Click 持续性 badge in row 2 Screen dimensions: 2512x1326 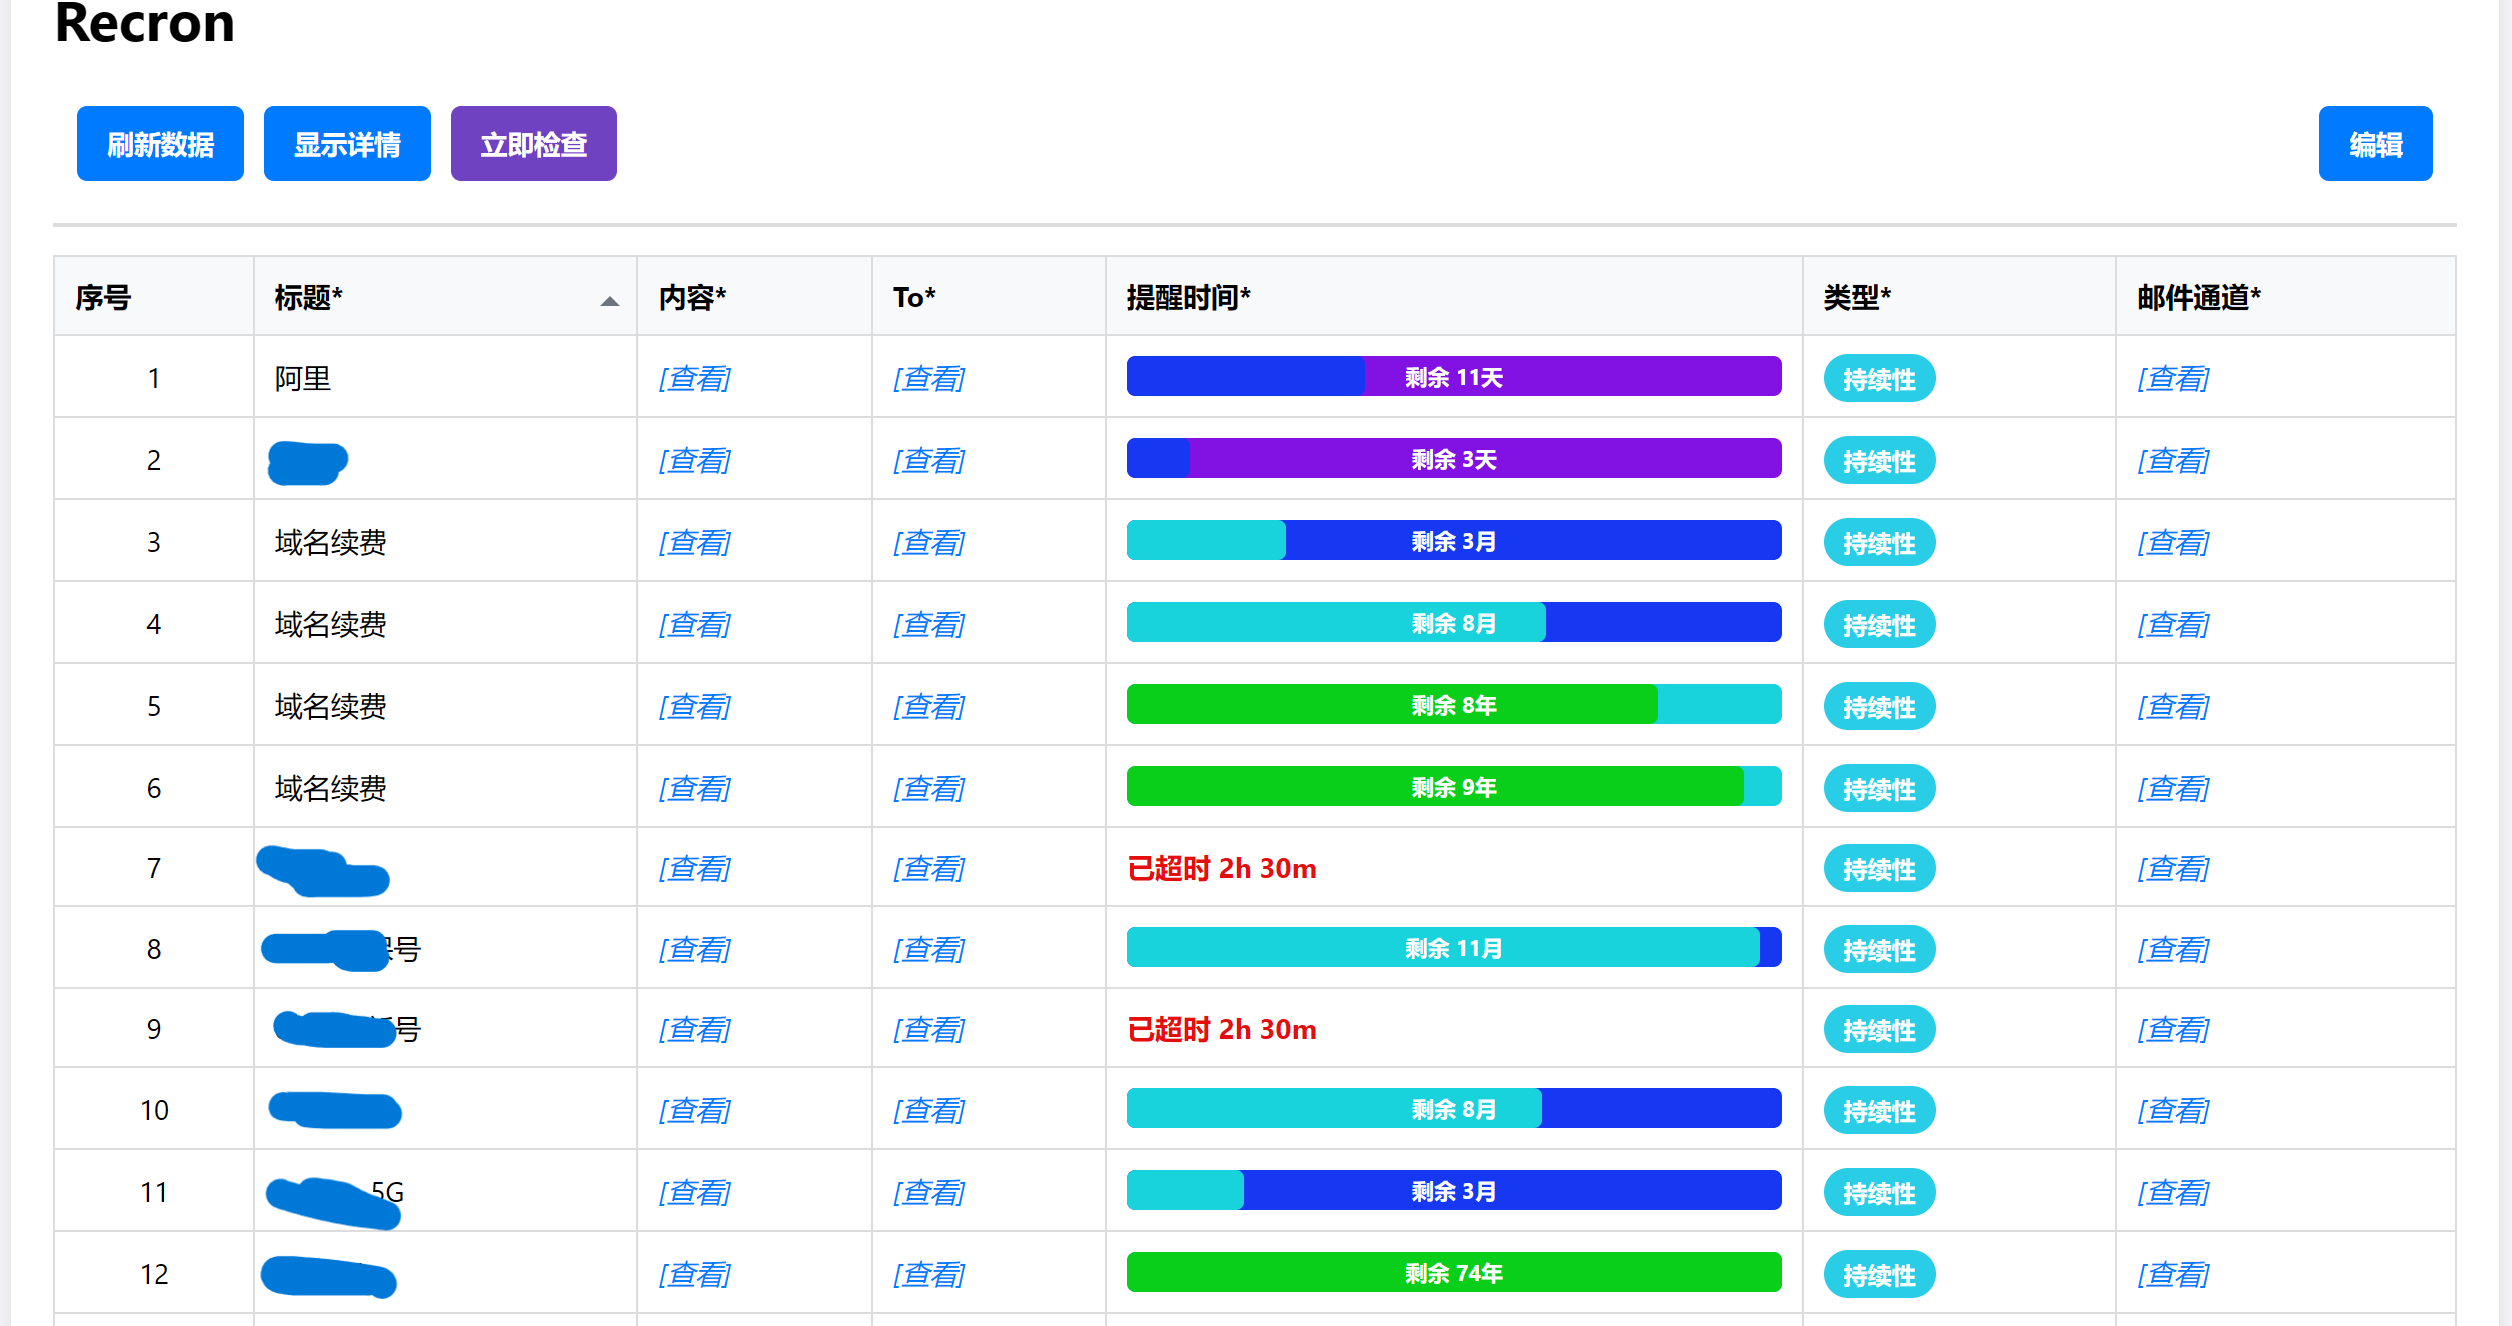1879,461
